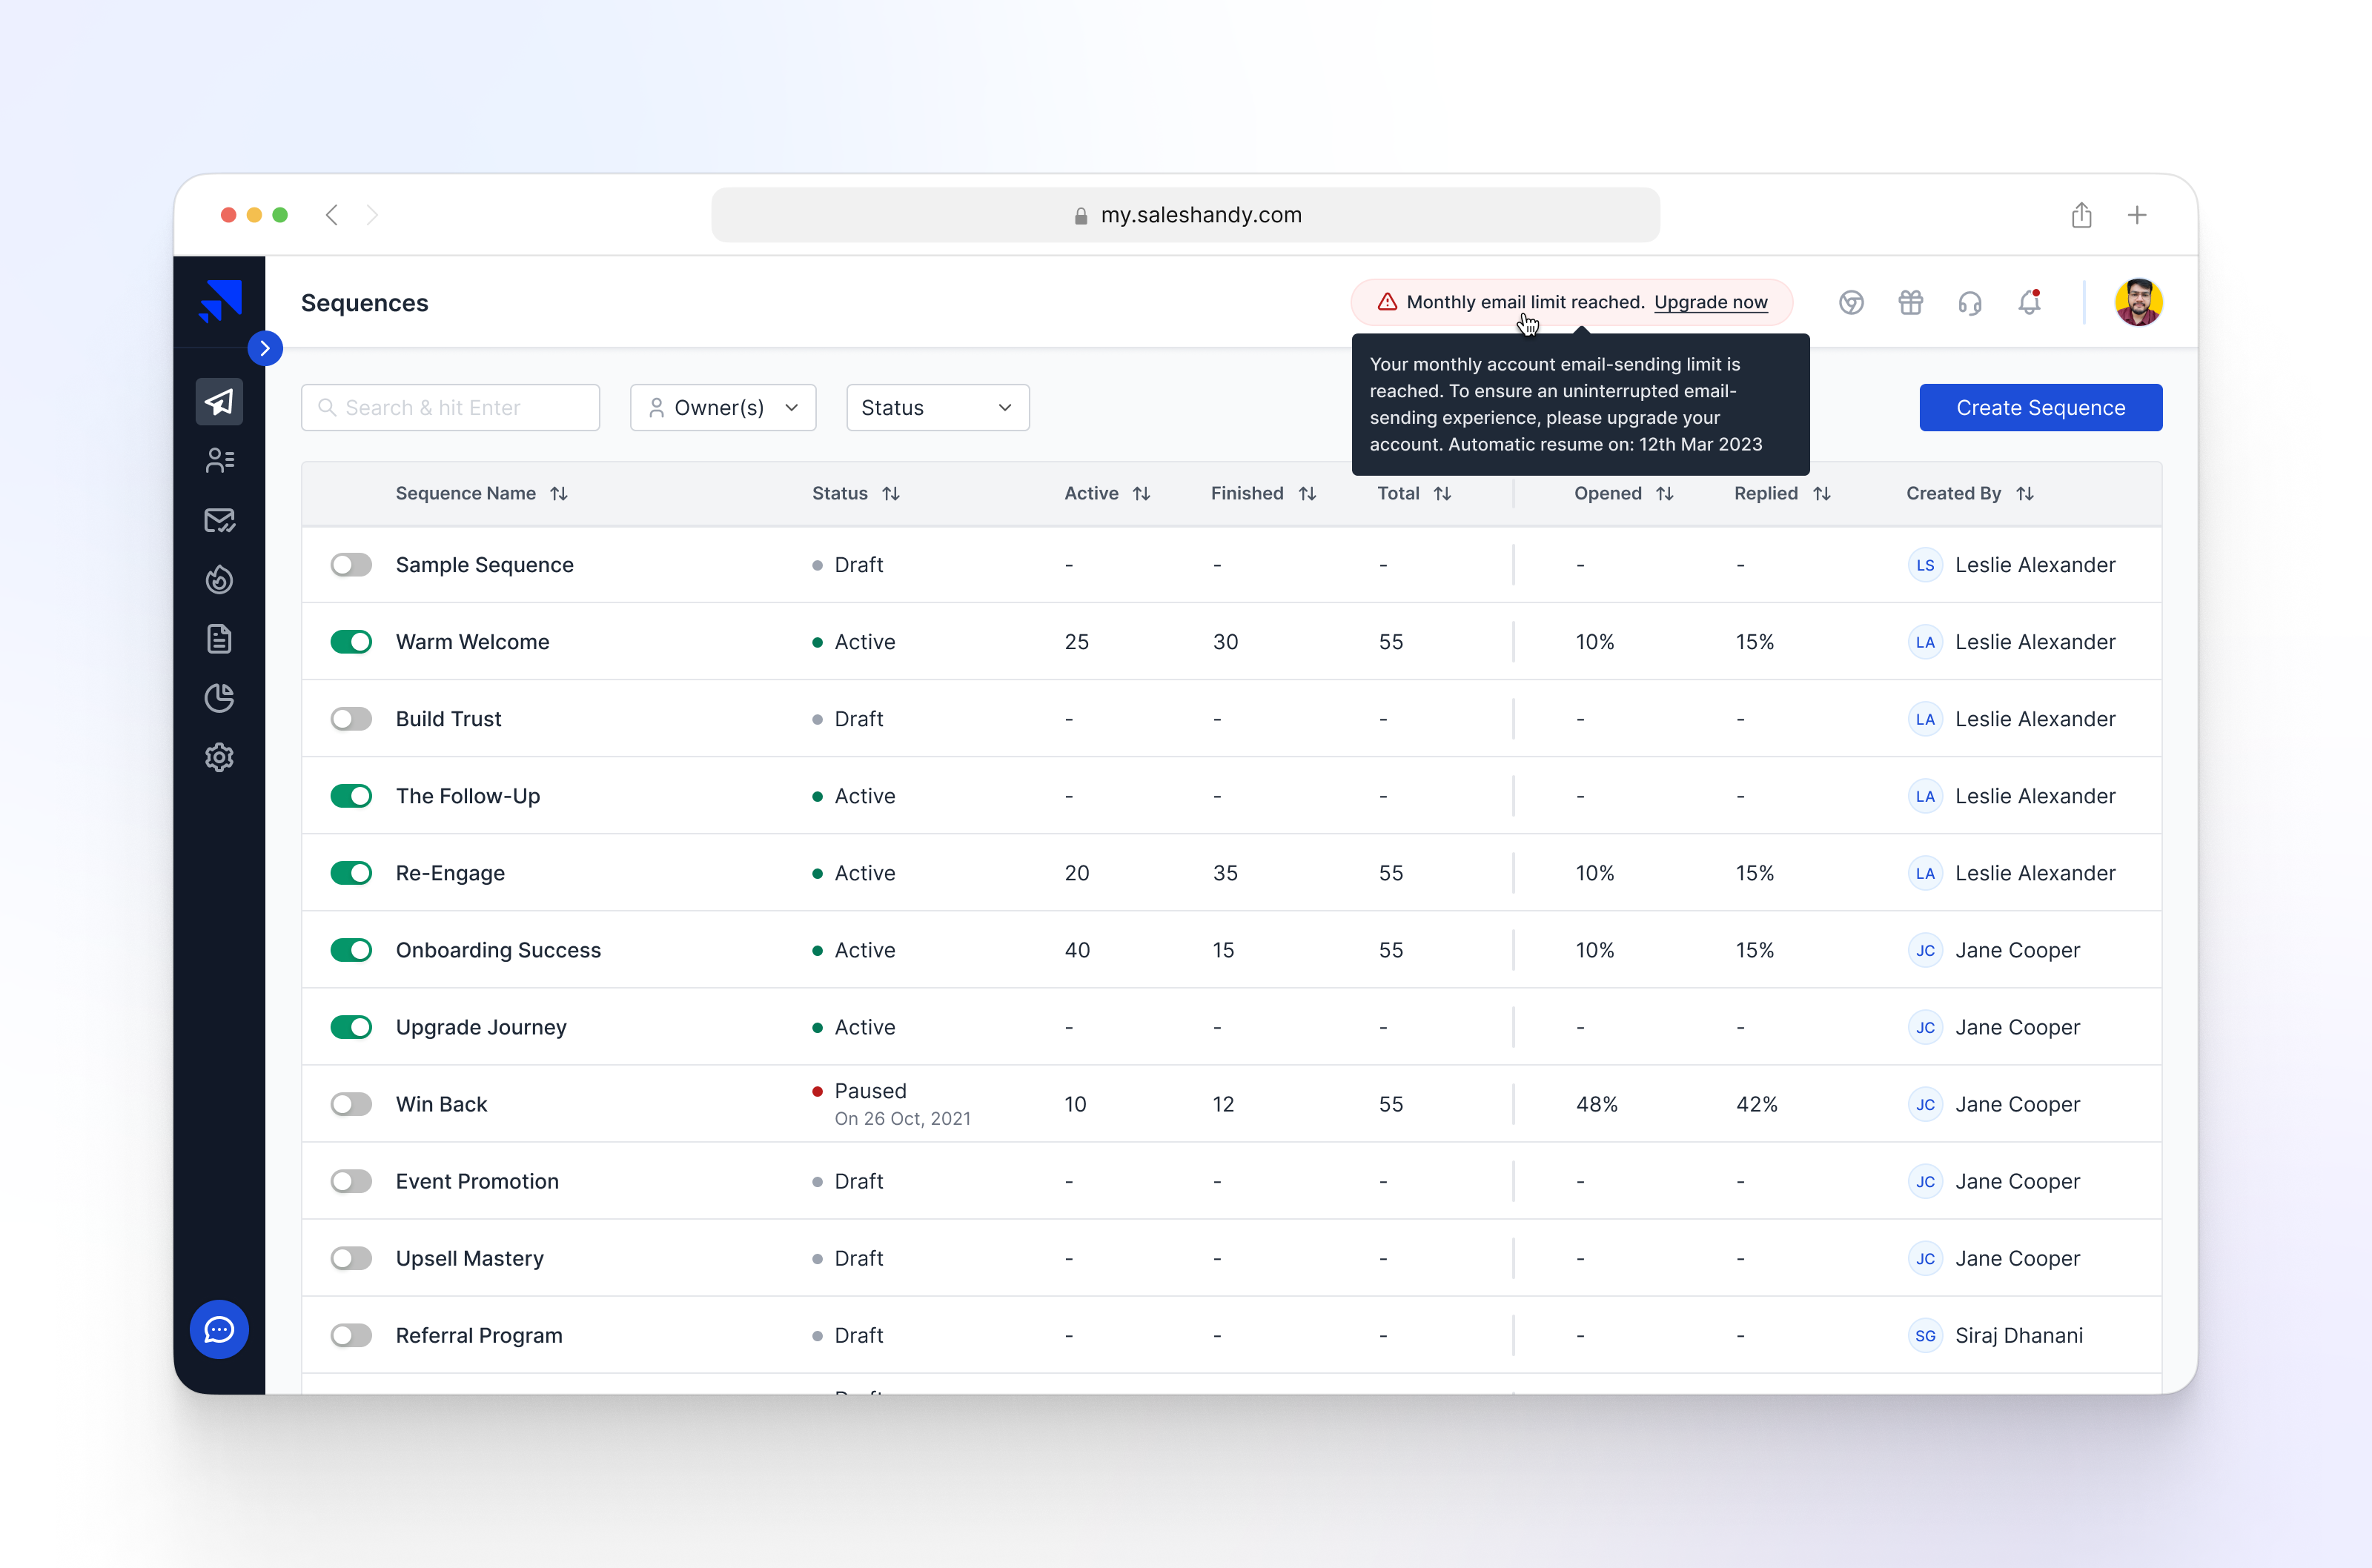2372x1568 pixels.
Task: Open the email accounts sidebar icon
Action: point(219,520)
